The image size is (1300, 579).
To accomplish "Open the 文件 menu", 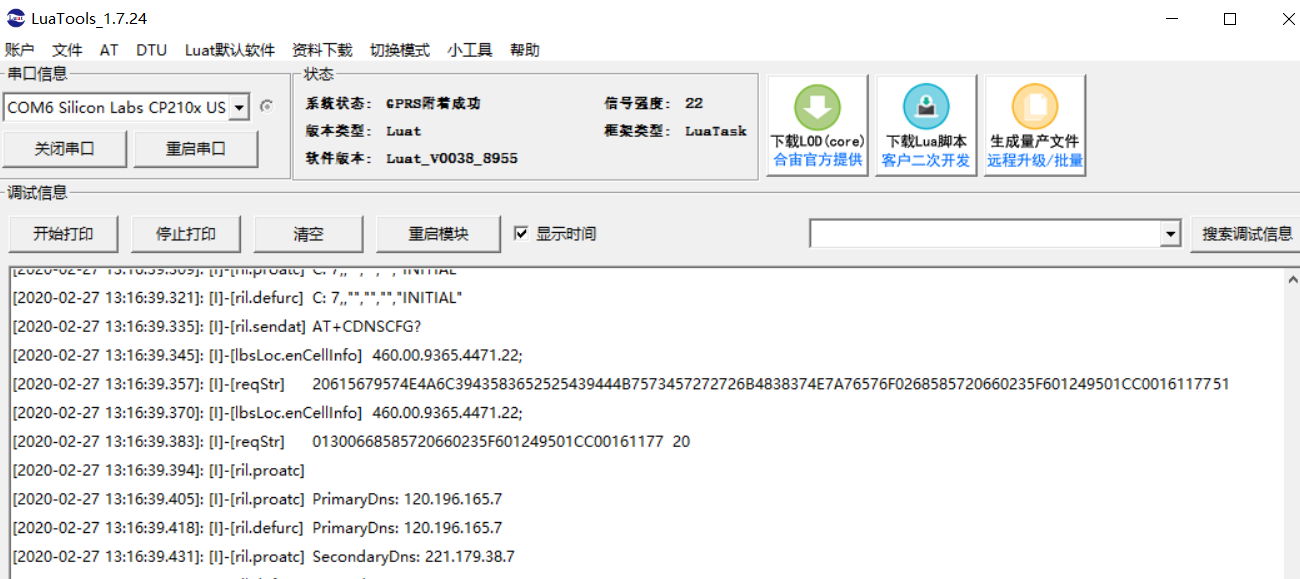I will (67, 50).
